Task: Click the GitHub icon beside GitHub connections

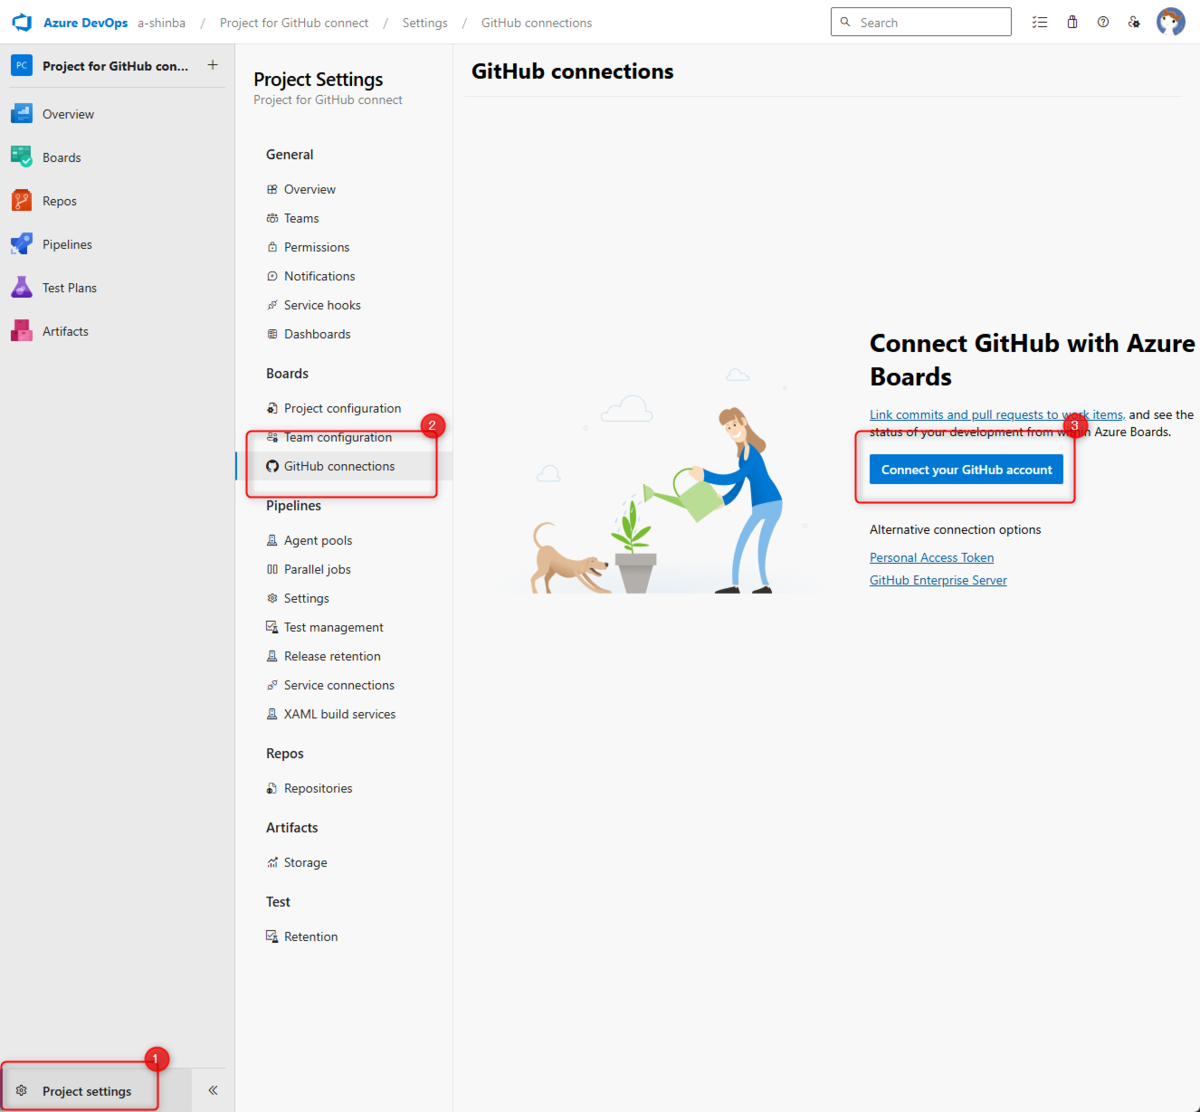Action: [272, 466]
